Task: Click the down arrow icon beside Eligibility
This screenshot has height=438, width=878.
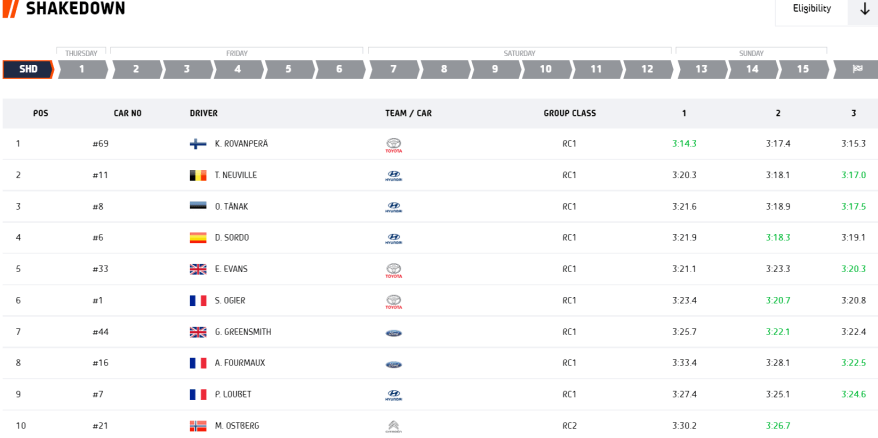Action: pyautogui.click(x=864, y=9)
